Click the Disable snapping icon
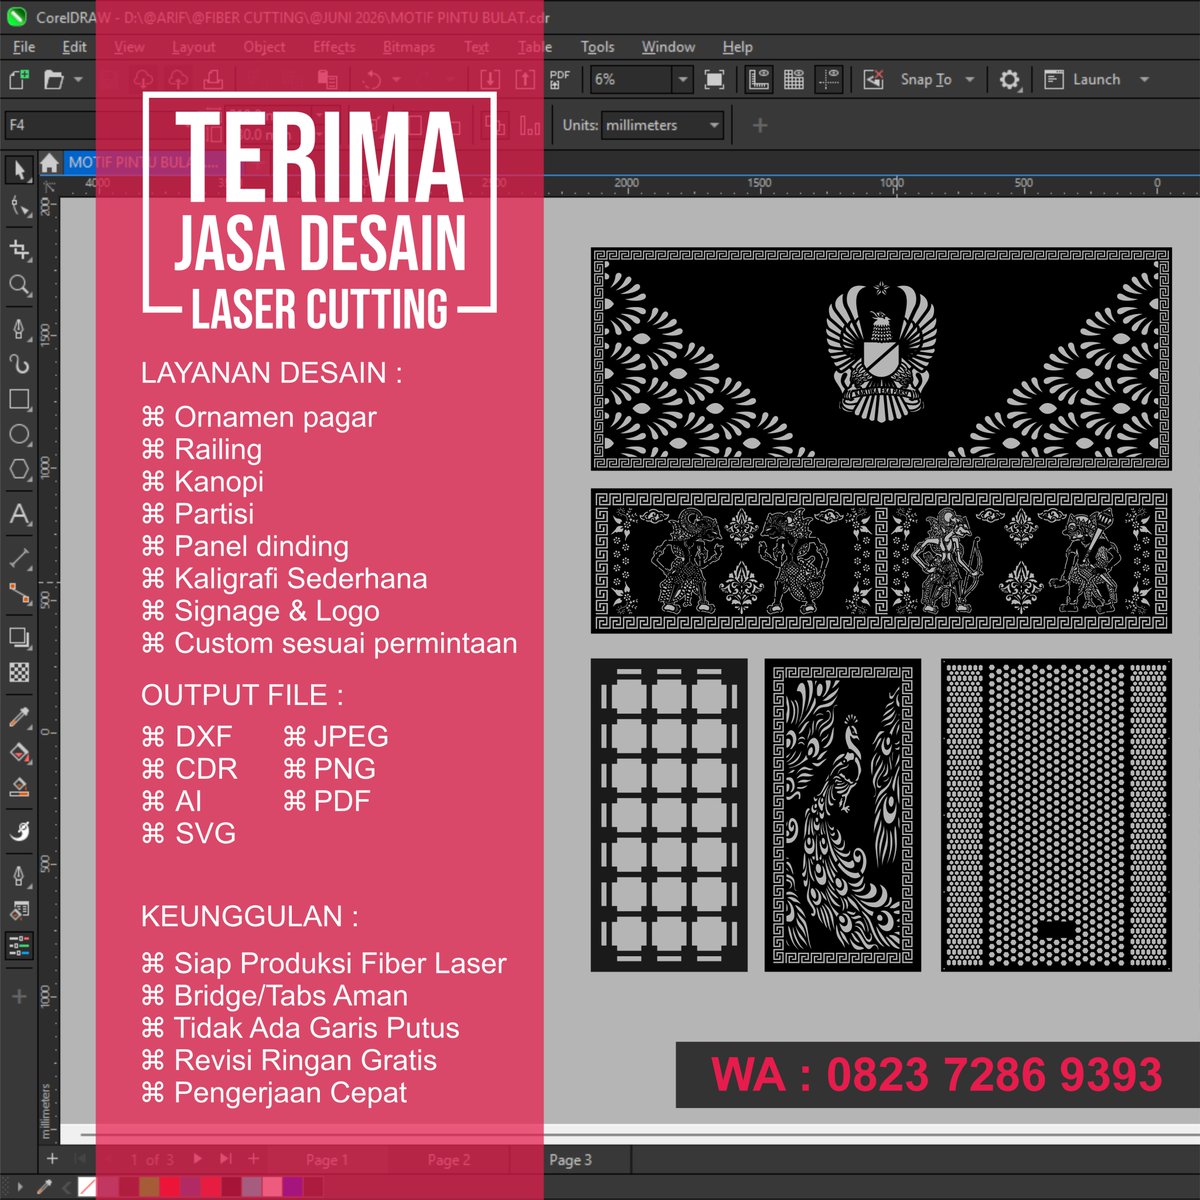 [x=873, y=80]
